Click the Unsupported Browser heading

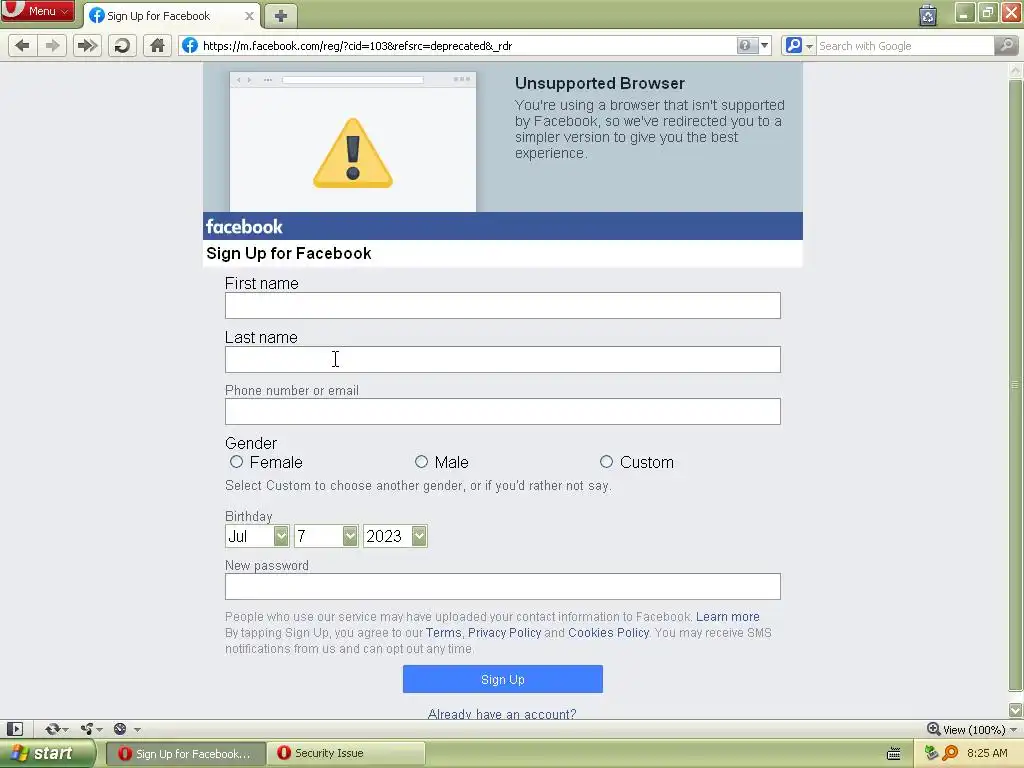point(600,84)
